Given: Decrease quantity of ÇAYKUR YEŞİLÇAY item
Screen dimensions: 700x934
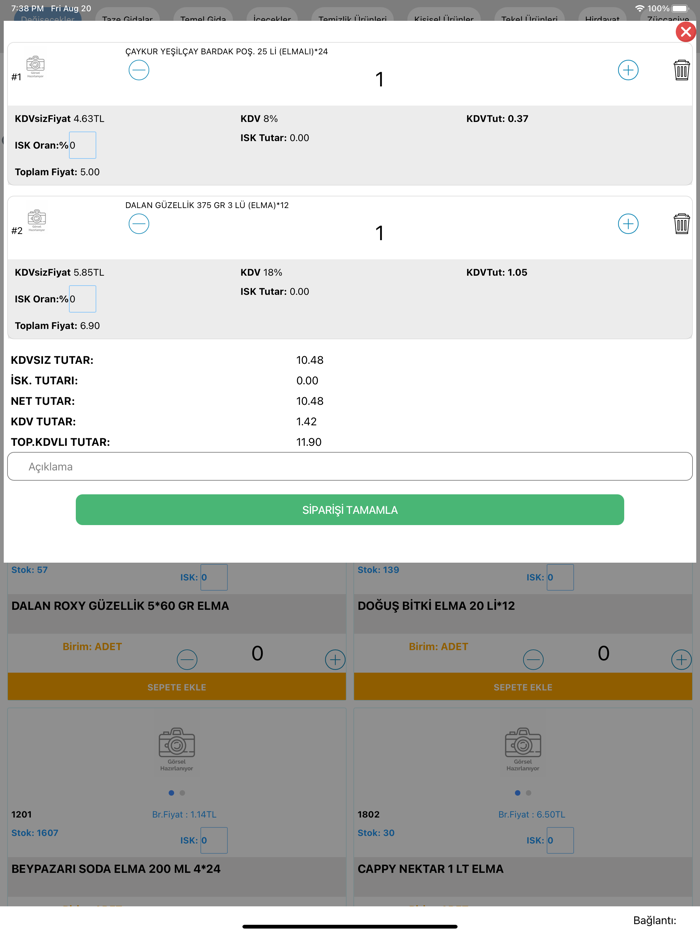Looking at the screenshot, I should coord(139,70).
